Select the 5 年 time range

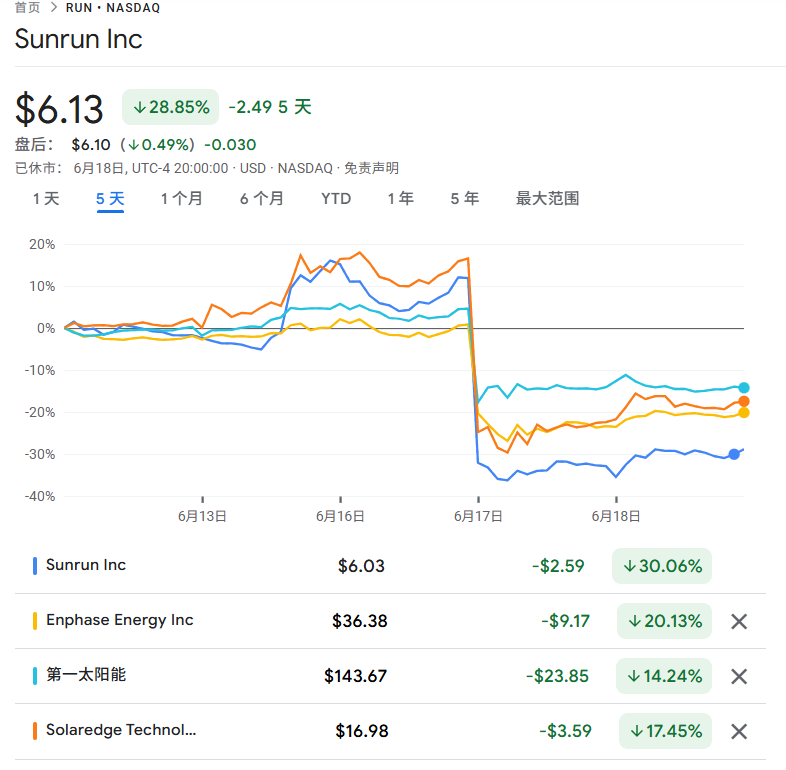click(464, 199)
